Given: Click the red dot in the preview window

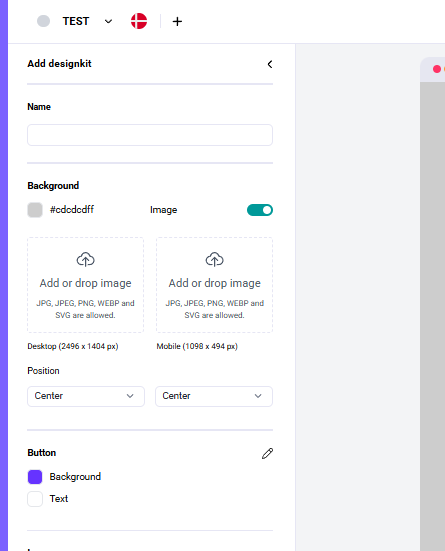Looking at the screenshot, I should point(437,69).
